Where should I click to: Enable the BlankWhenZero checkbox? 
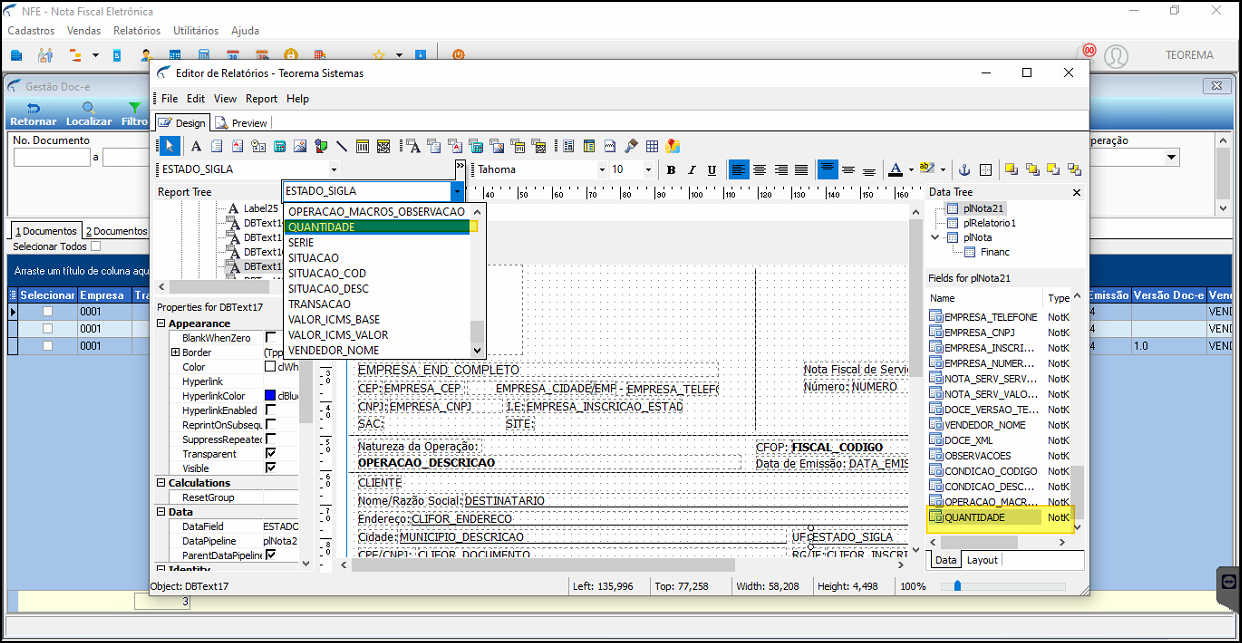tap(270, 338)
